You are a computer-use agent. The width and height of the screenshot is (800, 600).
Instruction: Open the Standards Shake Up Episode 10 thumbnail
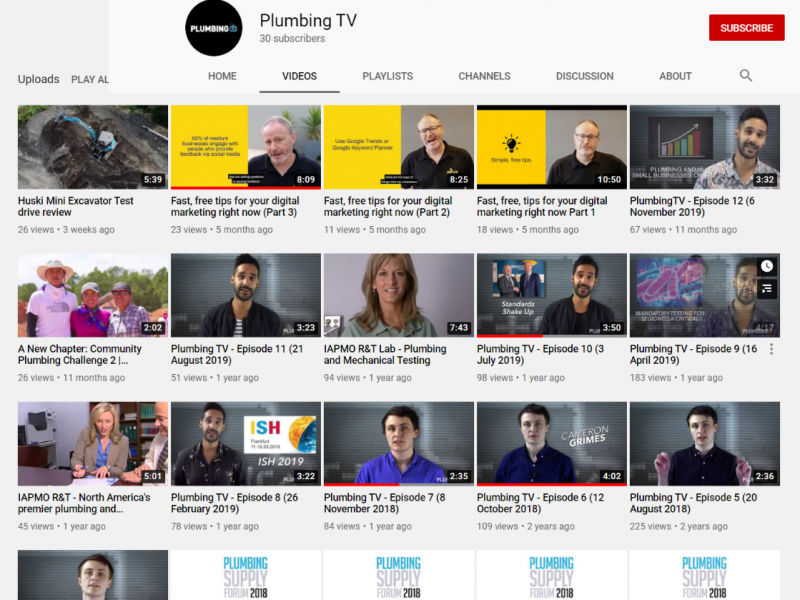pyautogui.click(x=552, y=295)
